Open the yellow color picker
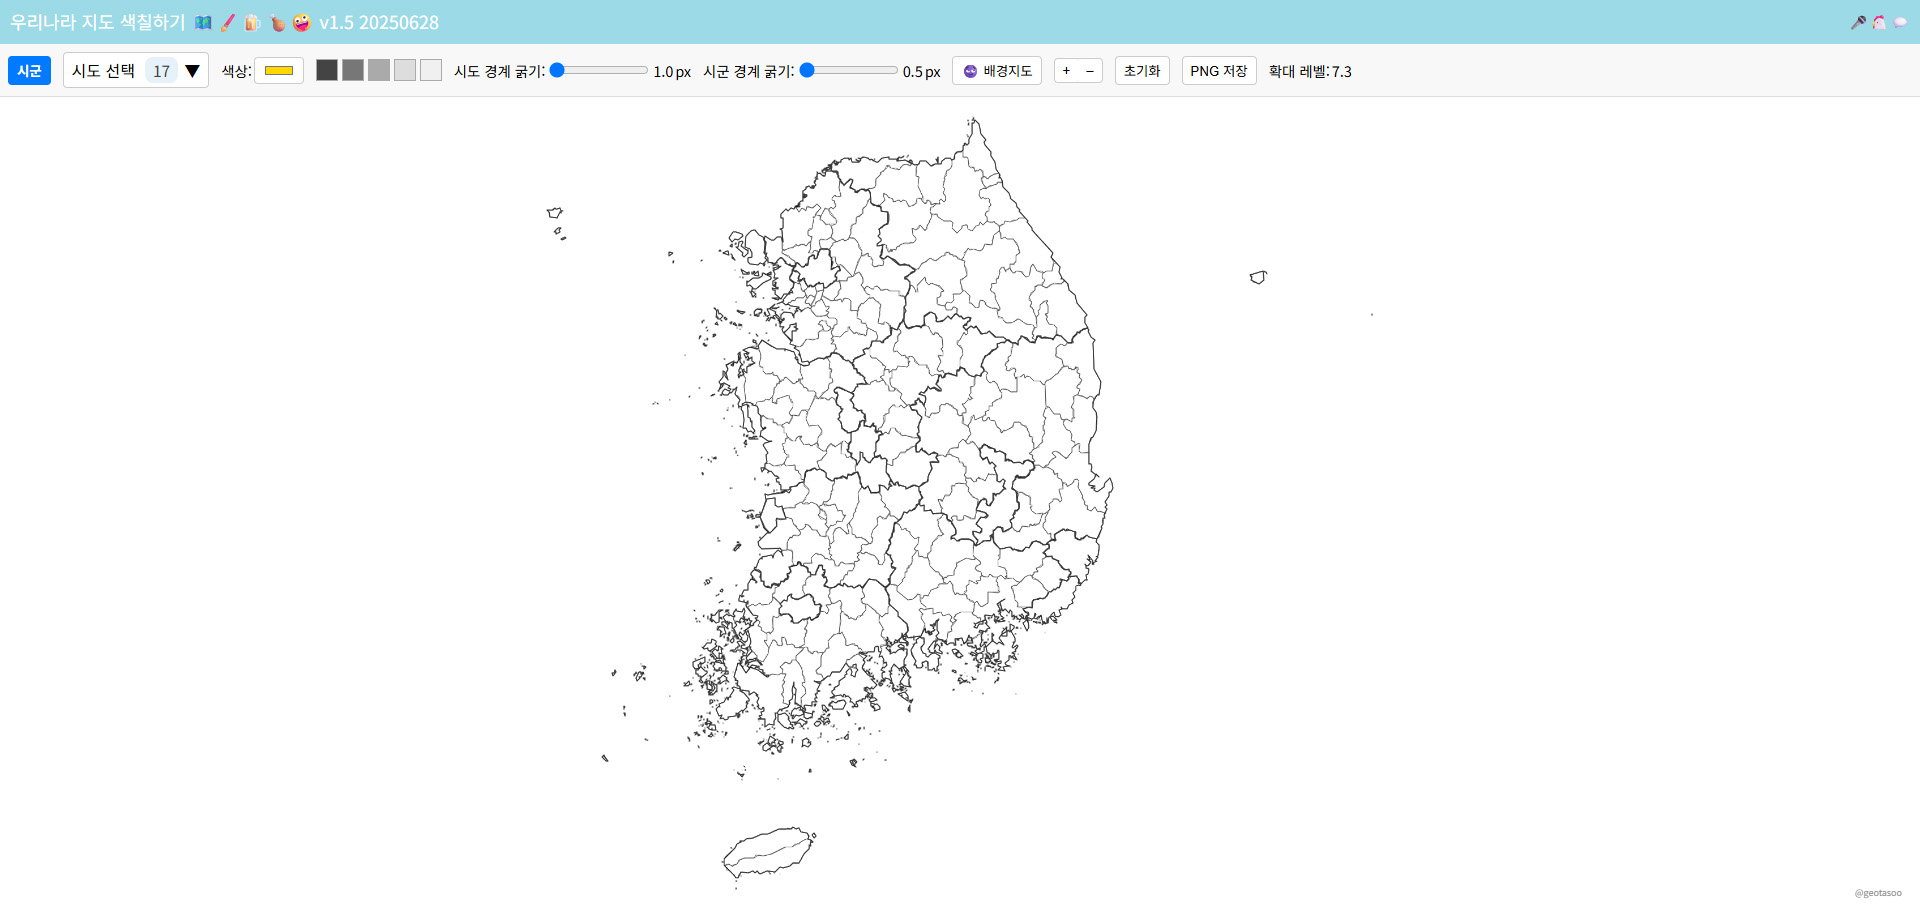This screenshot has height=909, width=1920. 279,71
